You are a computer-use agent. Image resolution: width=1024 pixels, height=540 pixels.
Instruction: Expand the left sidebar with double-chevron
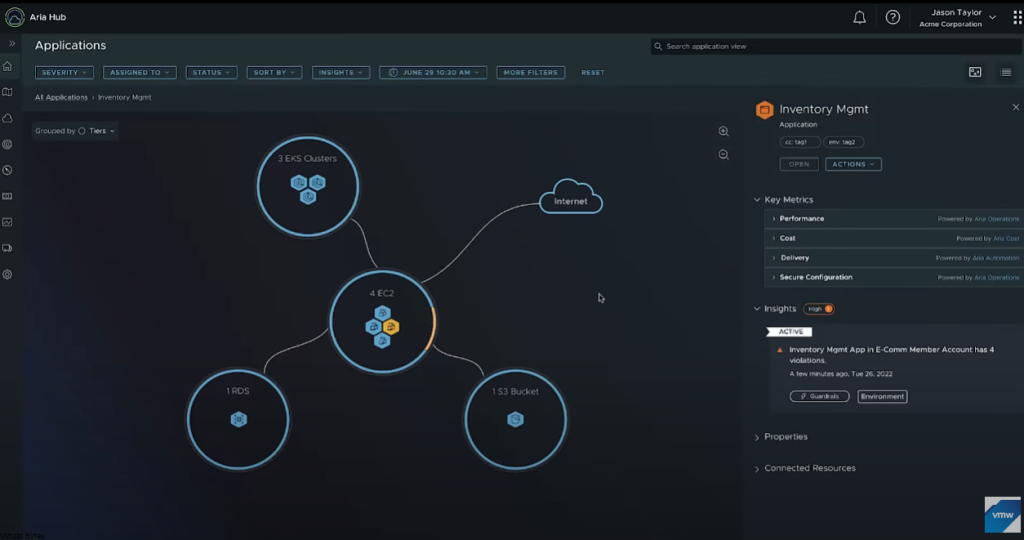12,44
